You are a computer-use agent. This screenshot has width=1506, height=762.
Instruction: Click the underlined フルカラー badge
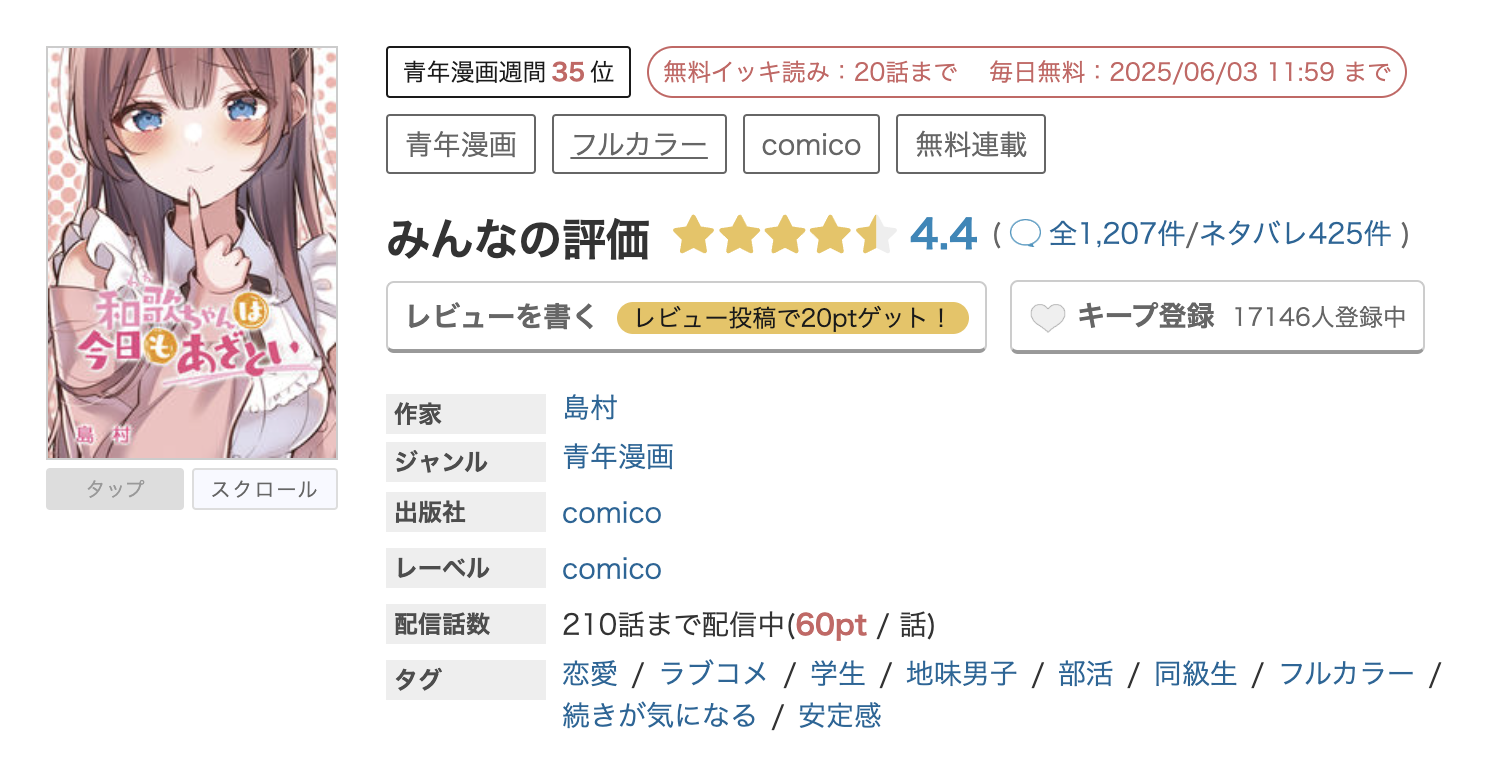639,144
